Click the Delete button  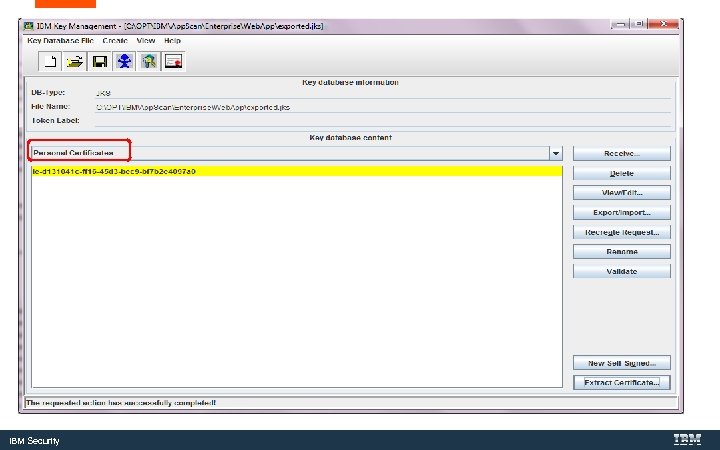tap(622, 173)
